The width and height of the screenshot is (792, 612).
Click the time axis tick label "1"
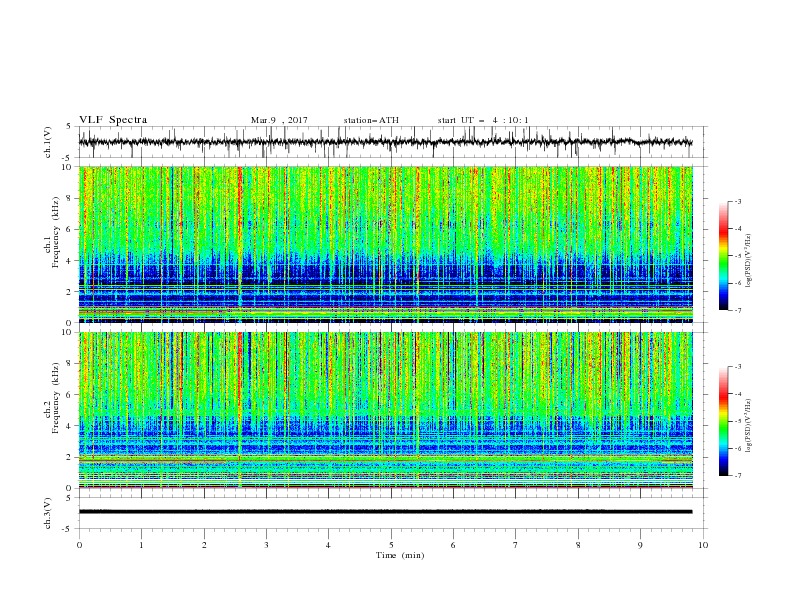pos(141,545)
